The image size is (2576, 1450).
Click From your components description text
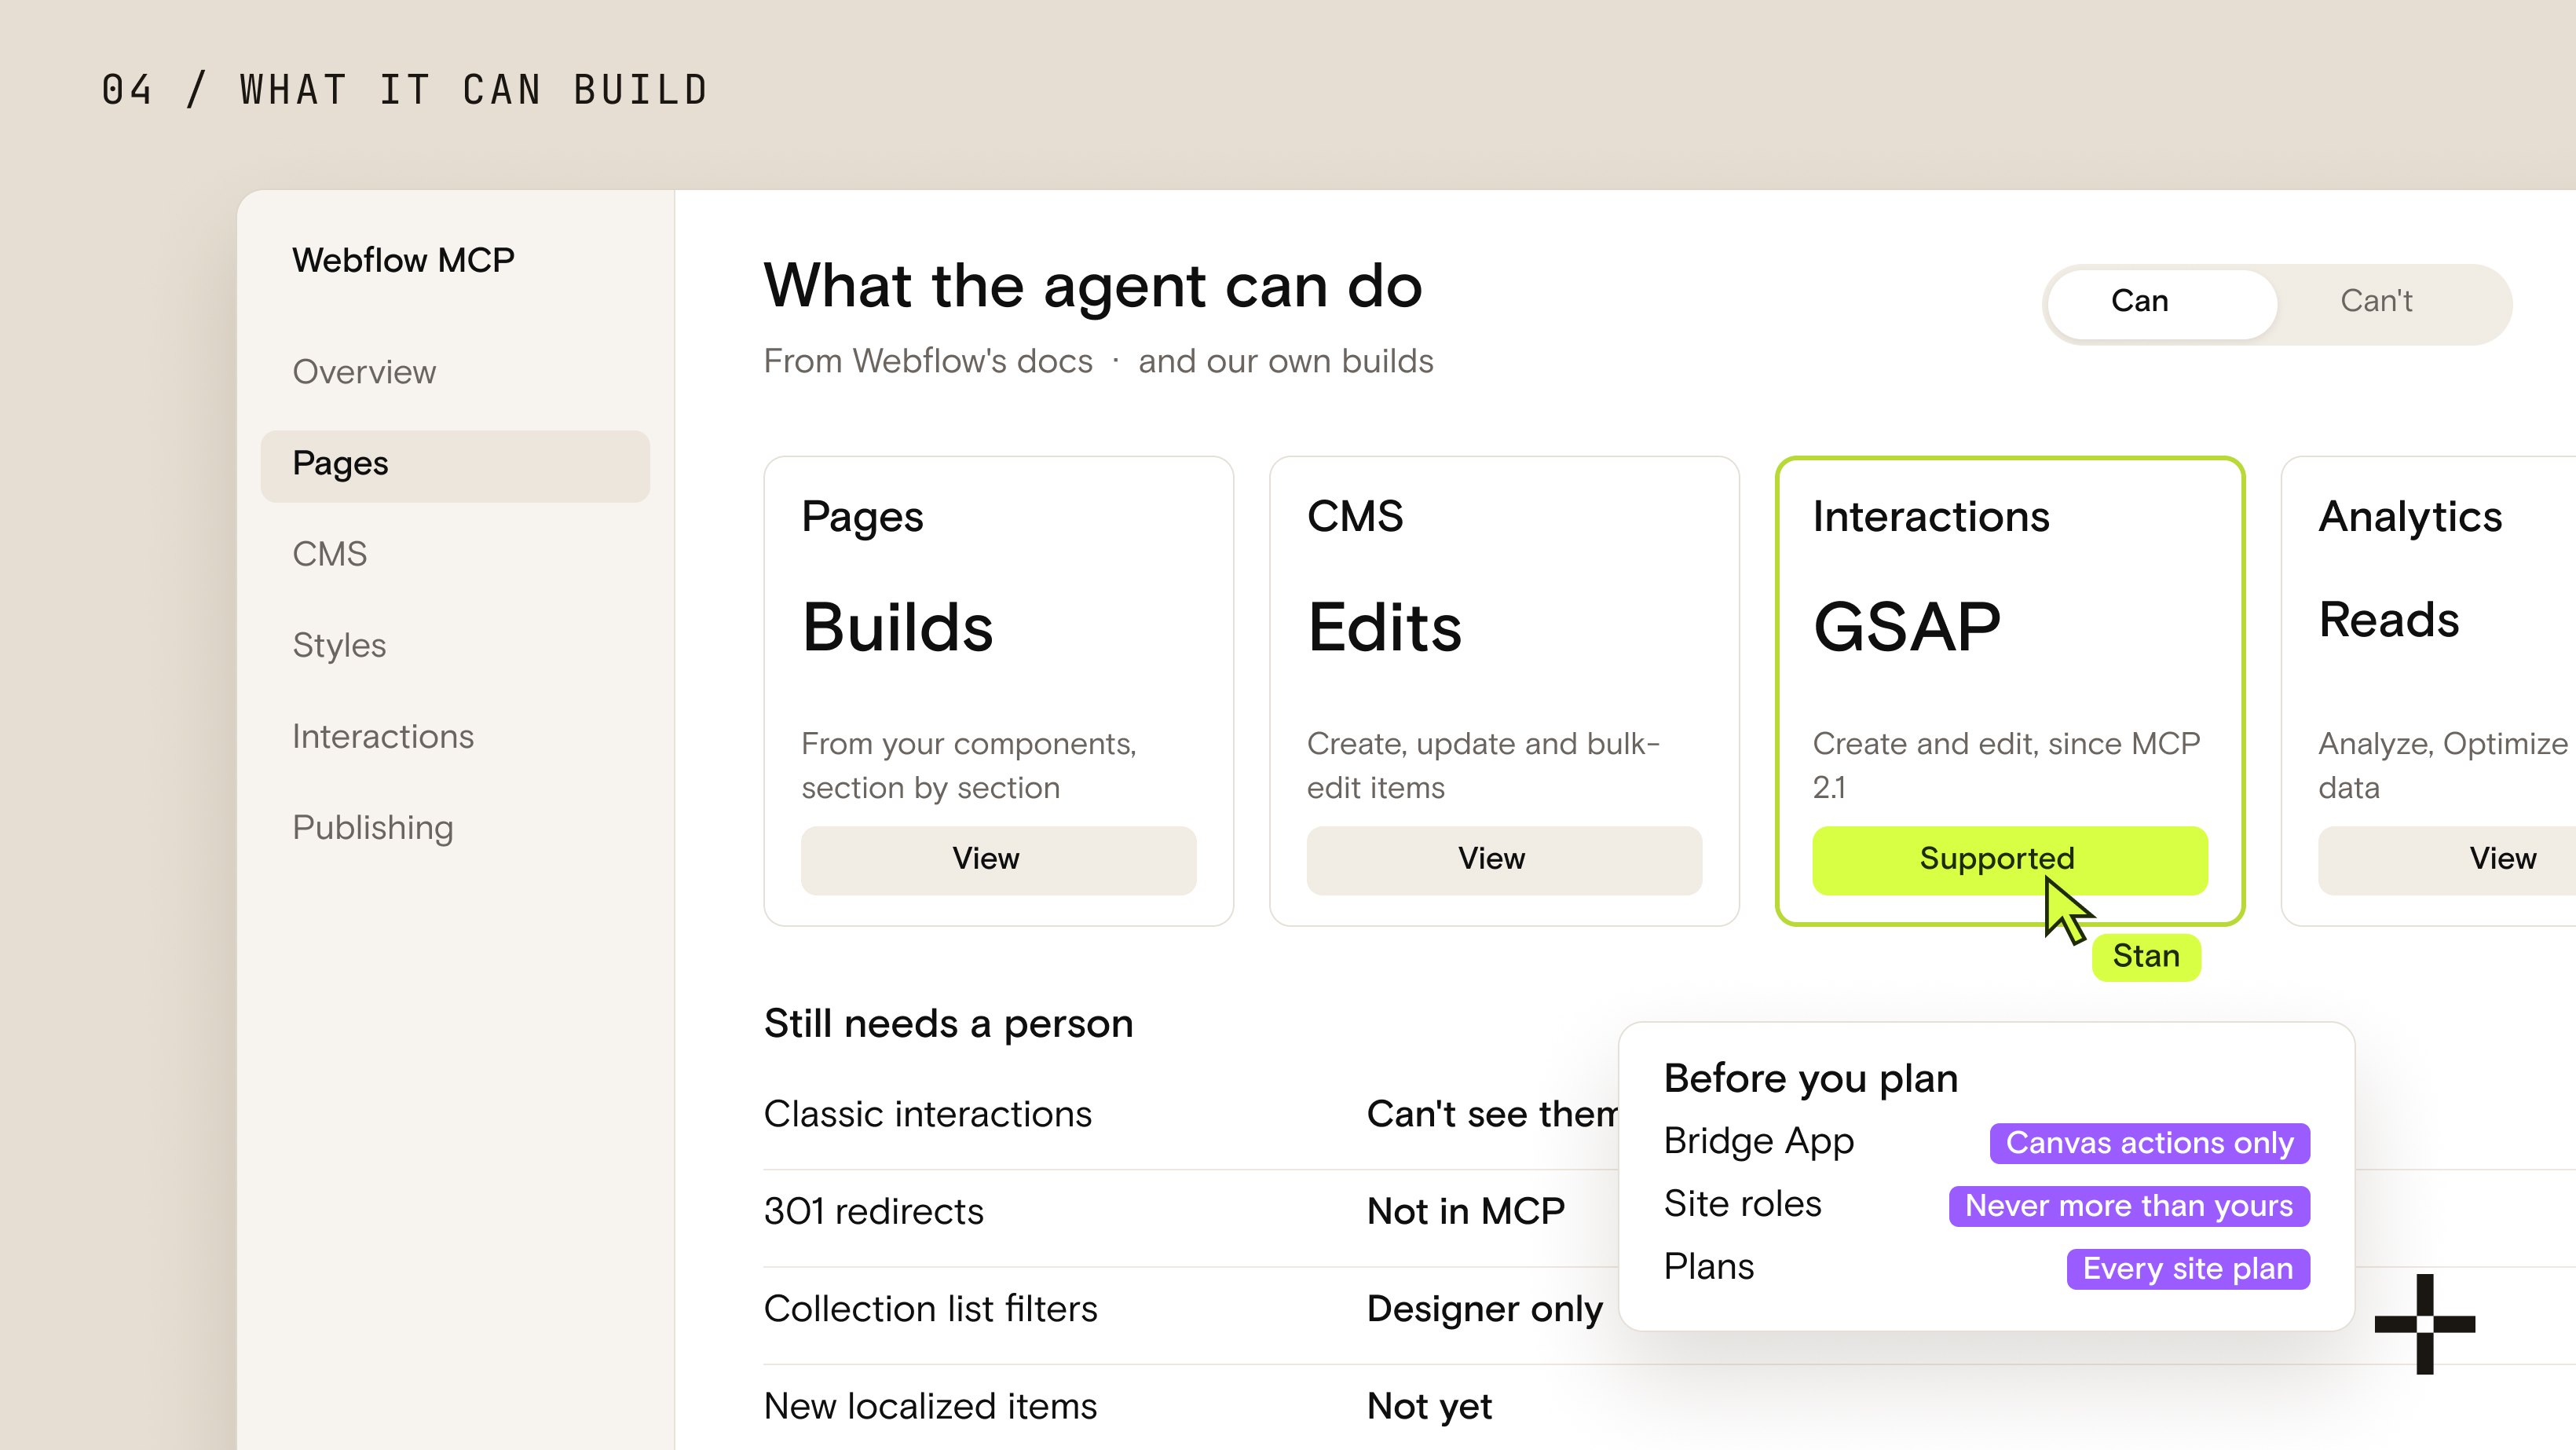[968, 766]
